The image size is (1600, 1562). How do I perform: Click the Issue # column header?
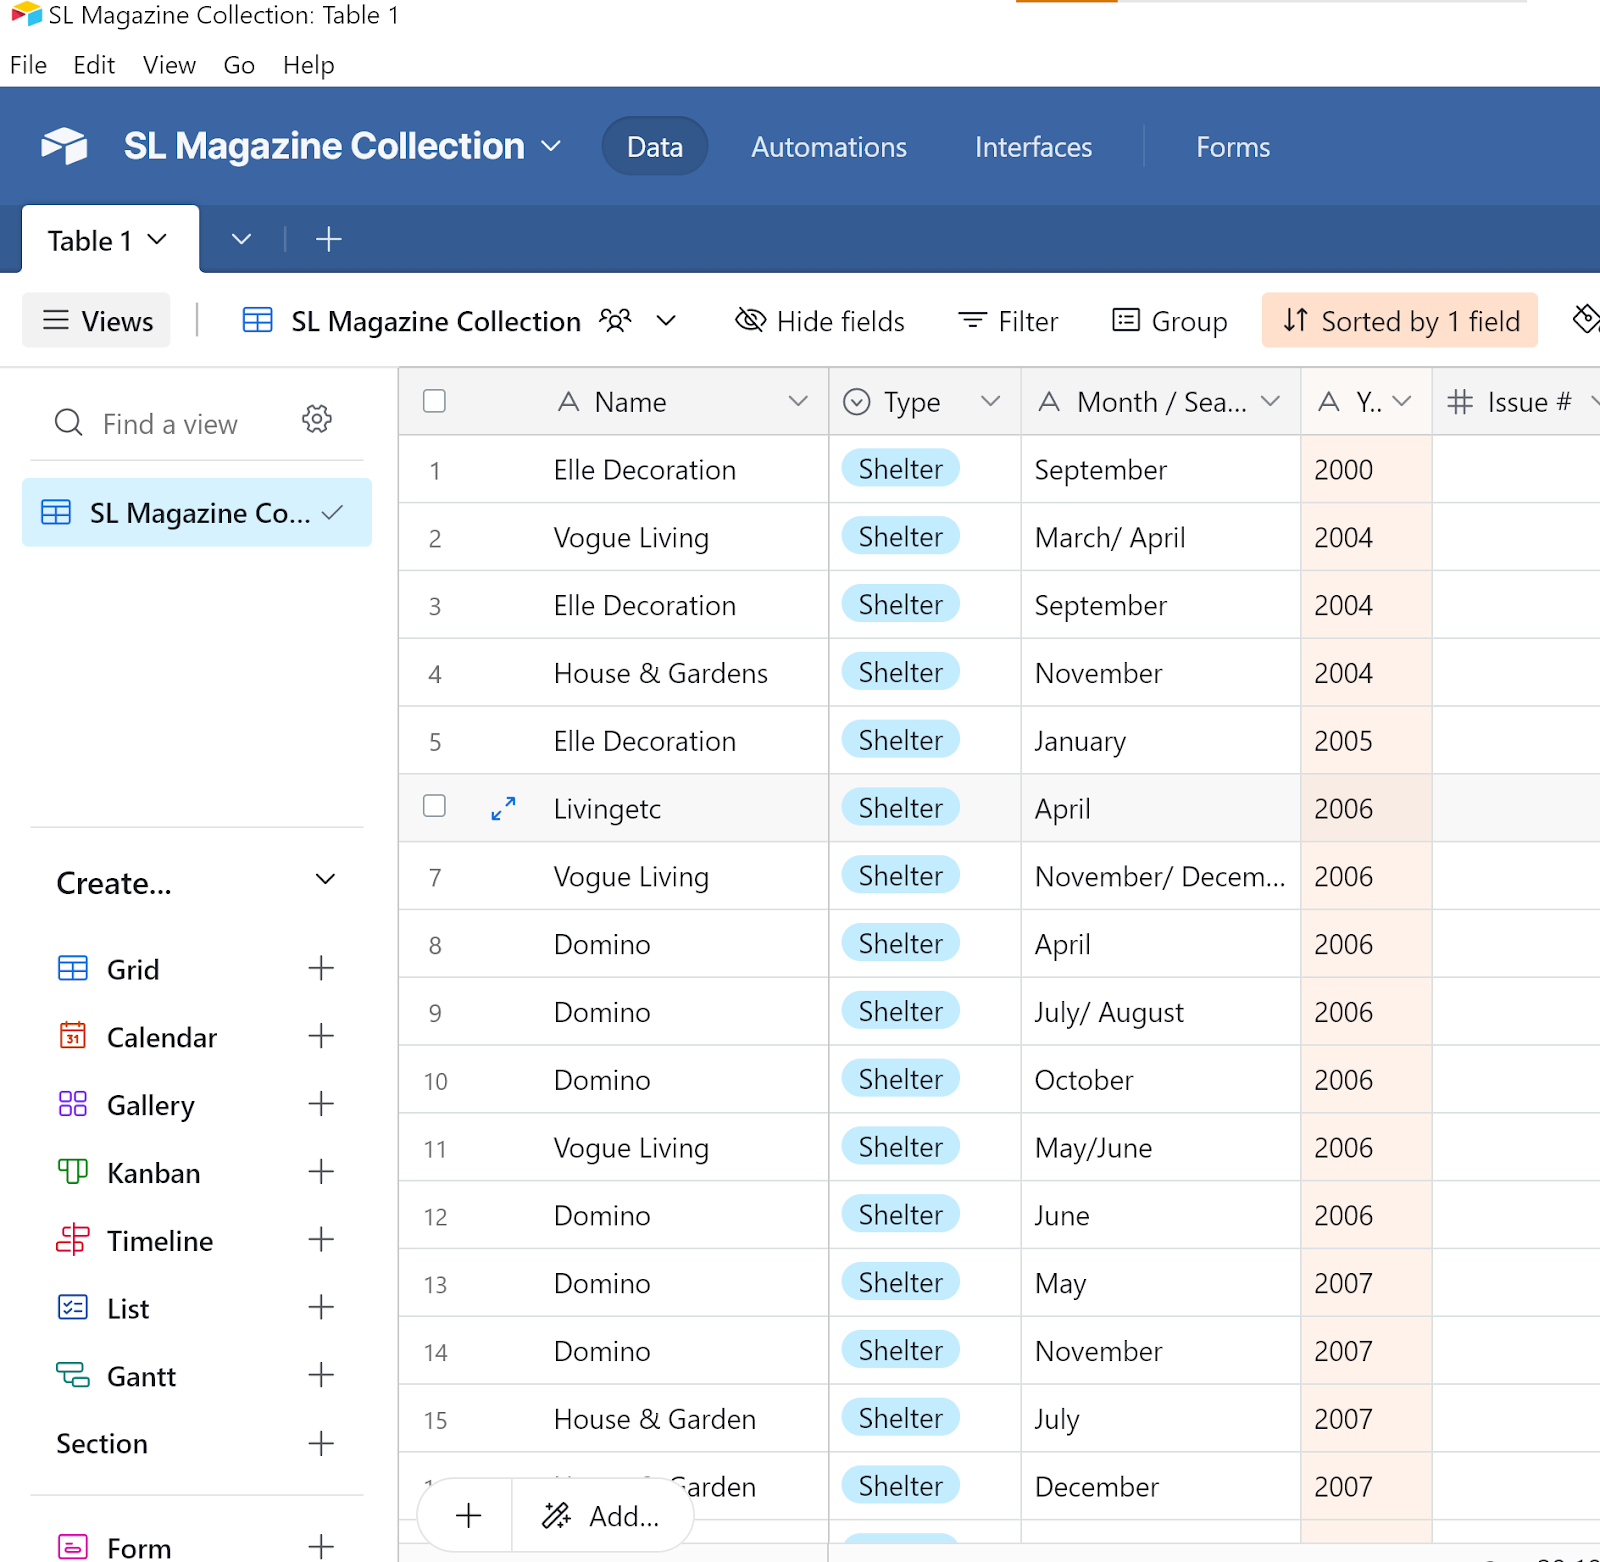1516,402
